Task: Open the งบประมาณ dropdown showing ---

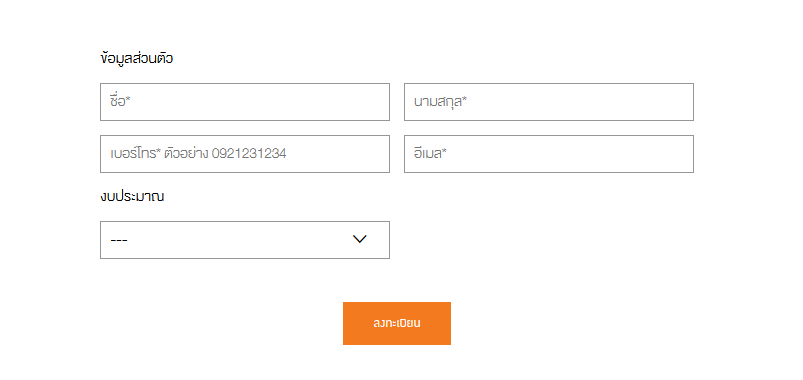Action: coord(245,240)
